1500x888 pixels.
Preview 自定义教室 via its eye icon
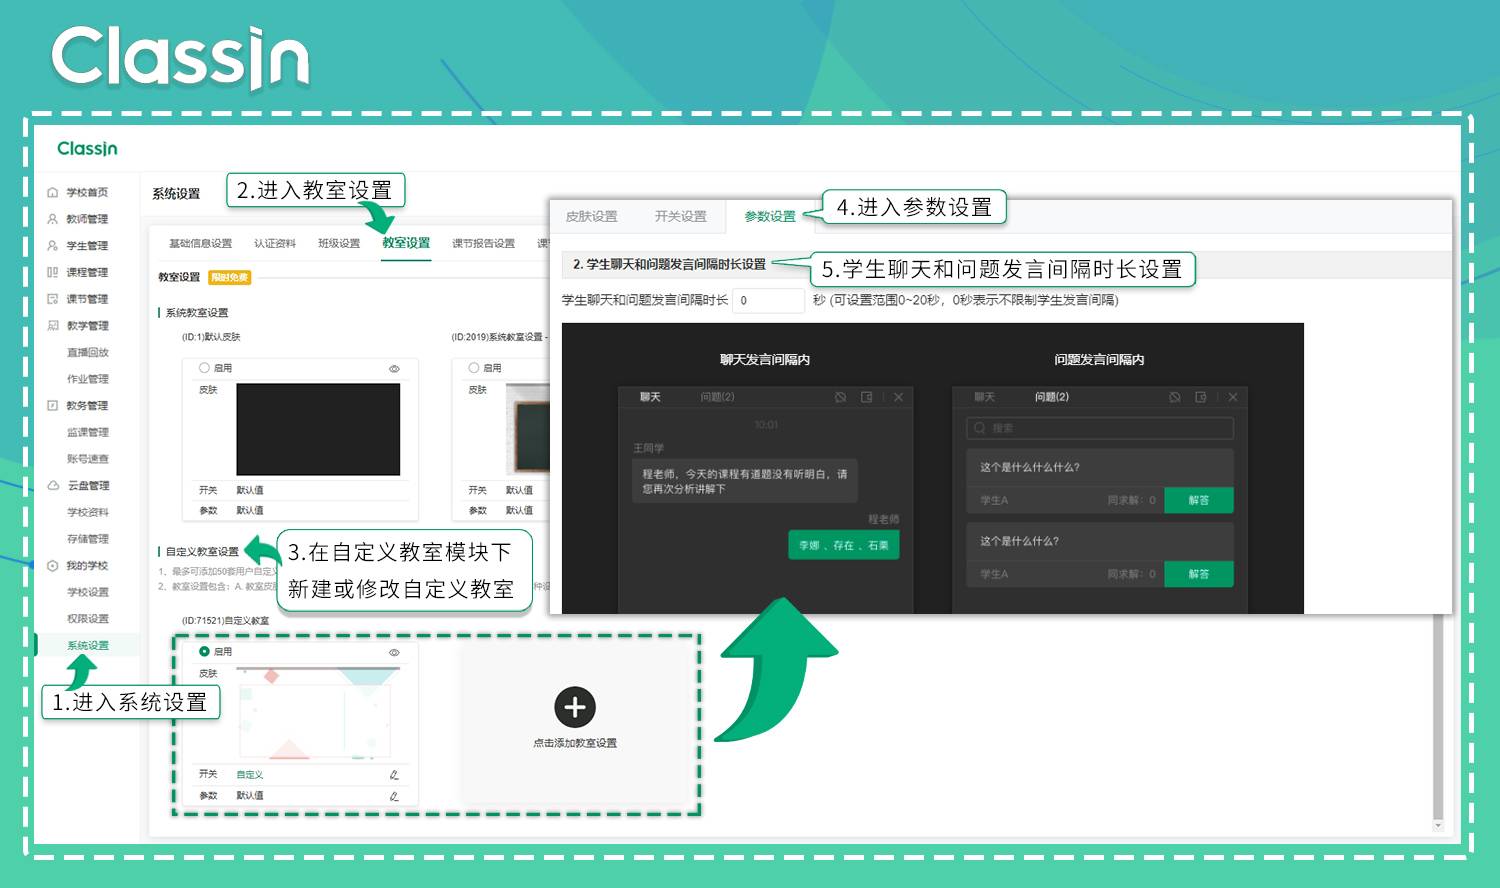tap(394, 652)
